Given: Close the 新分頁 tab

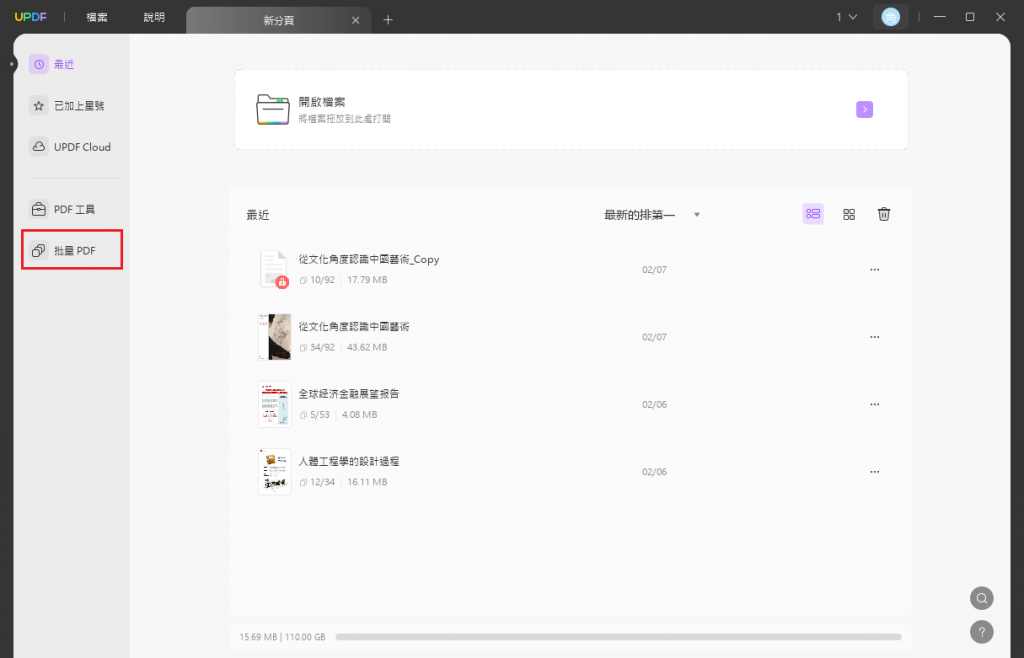Looking at the screenshot, I should pos(355,20).
